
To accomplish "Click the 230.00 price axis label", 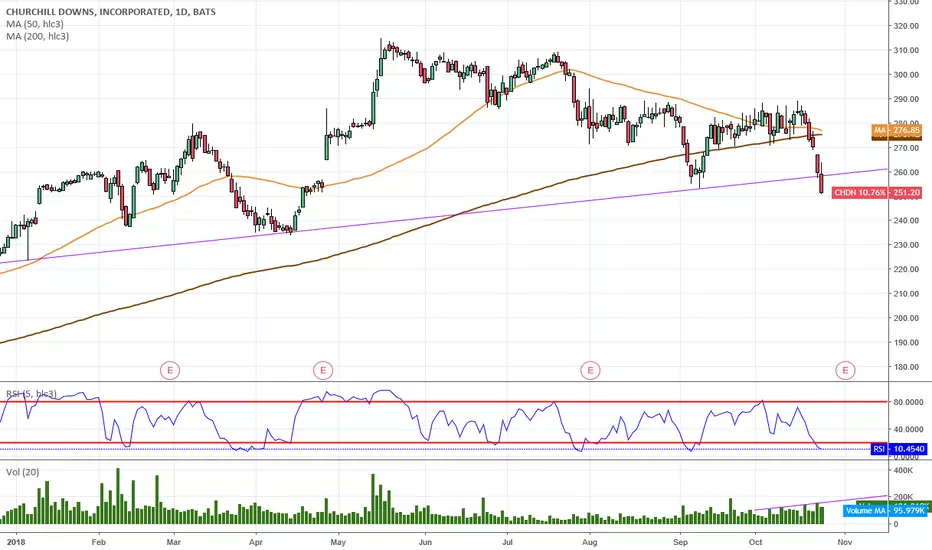I will coord(907,245).
